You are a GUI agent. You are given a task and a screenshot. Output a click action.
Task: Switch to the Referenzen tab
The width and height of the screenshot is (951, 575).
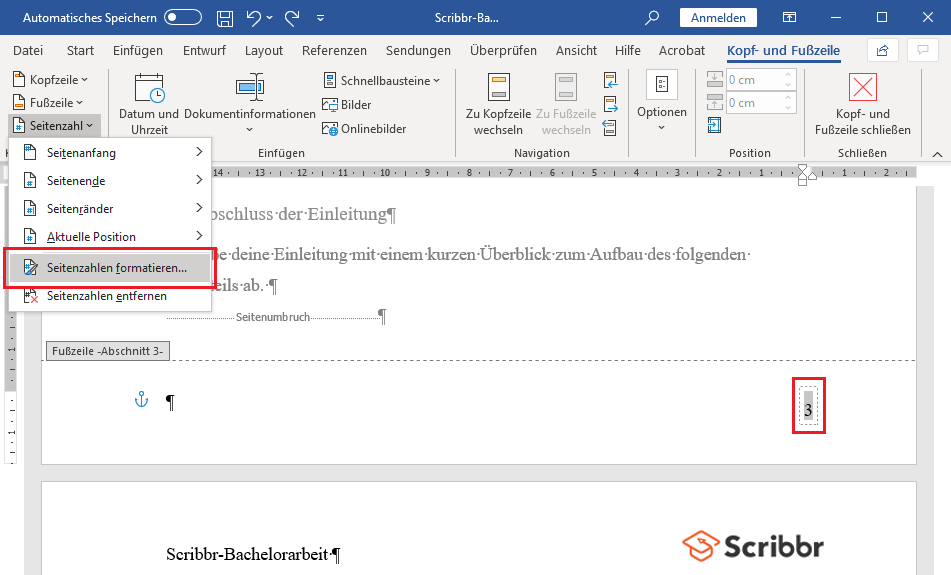pos(334,50)
